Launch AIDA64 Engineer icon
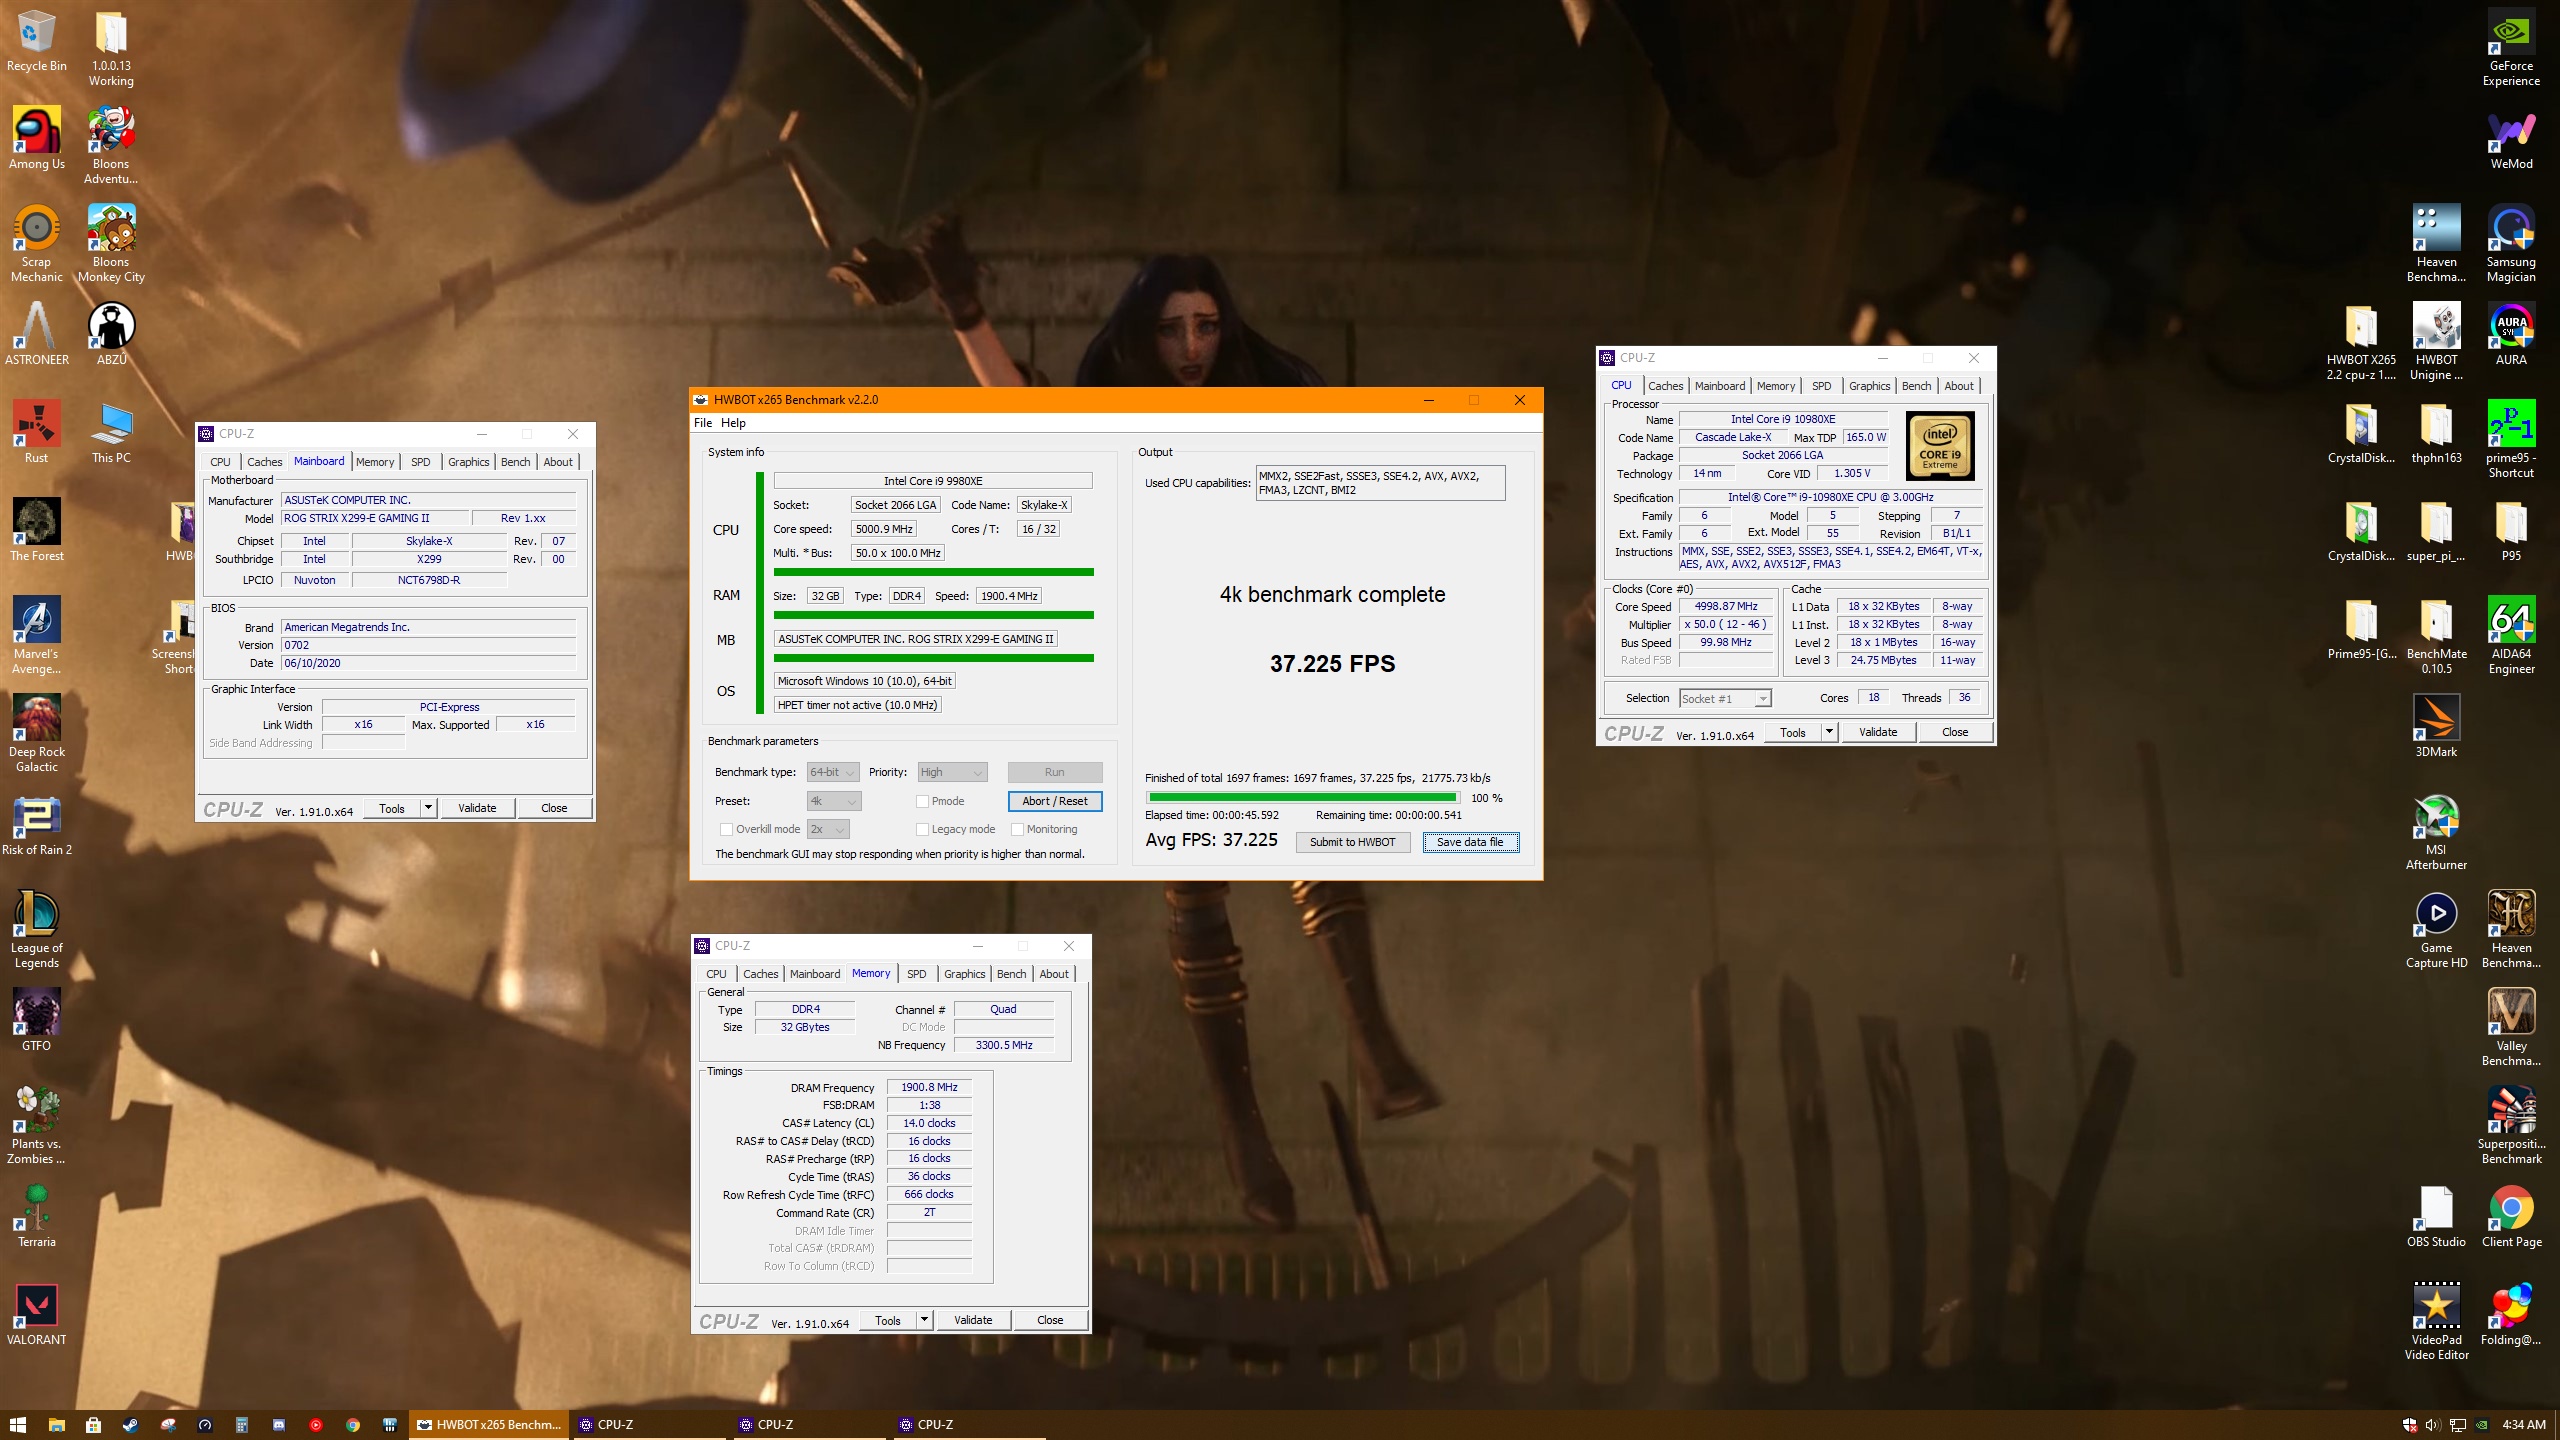This screenshot has width=2560, height=1440. tap(2511, 635)
